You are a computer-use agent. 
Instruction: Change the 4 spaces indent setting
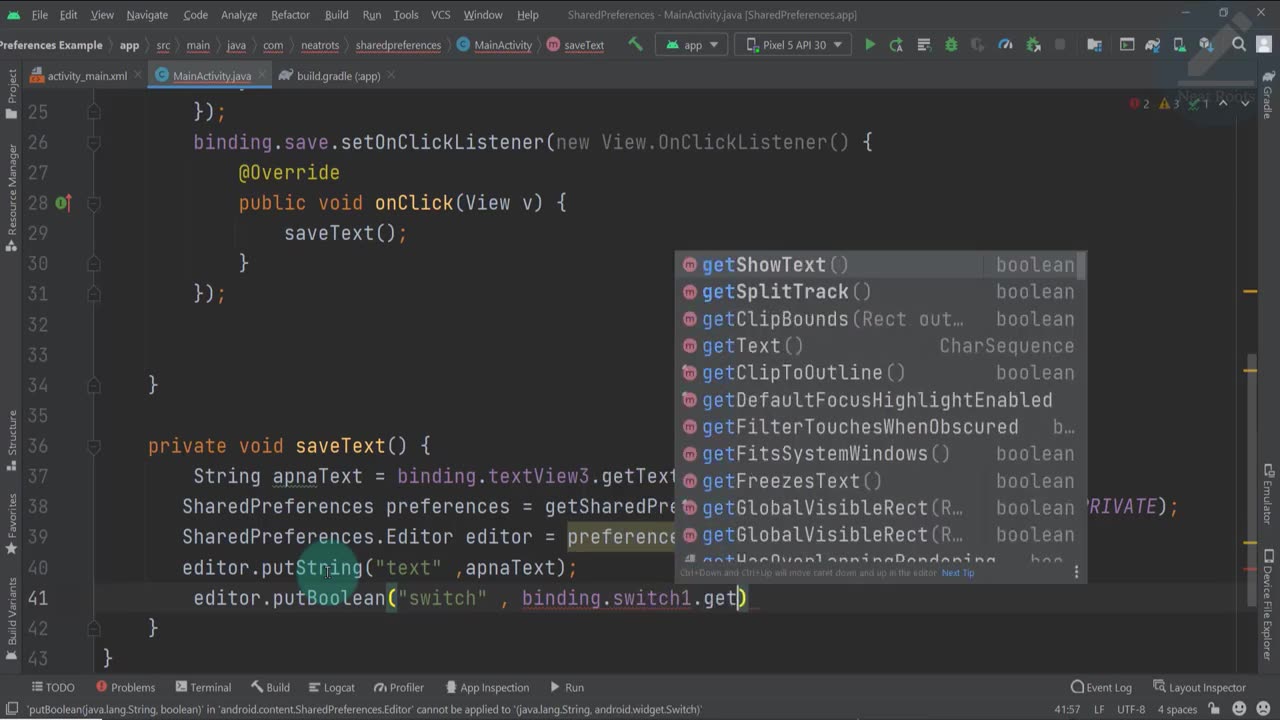1177,710
